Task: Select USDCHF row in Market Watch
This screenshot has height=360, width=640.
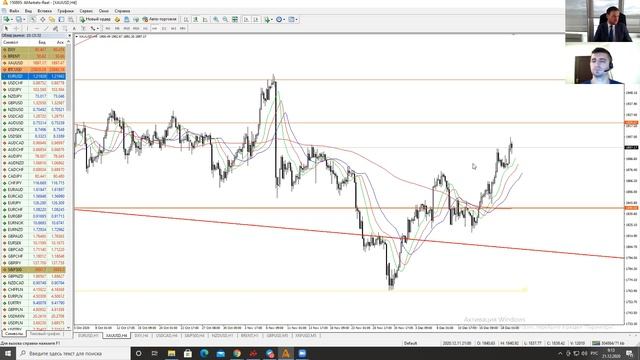Action: pos(33,83)
